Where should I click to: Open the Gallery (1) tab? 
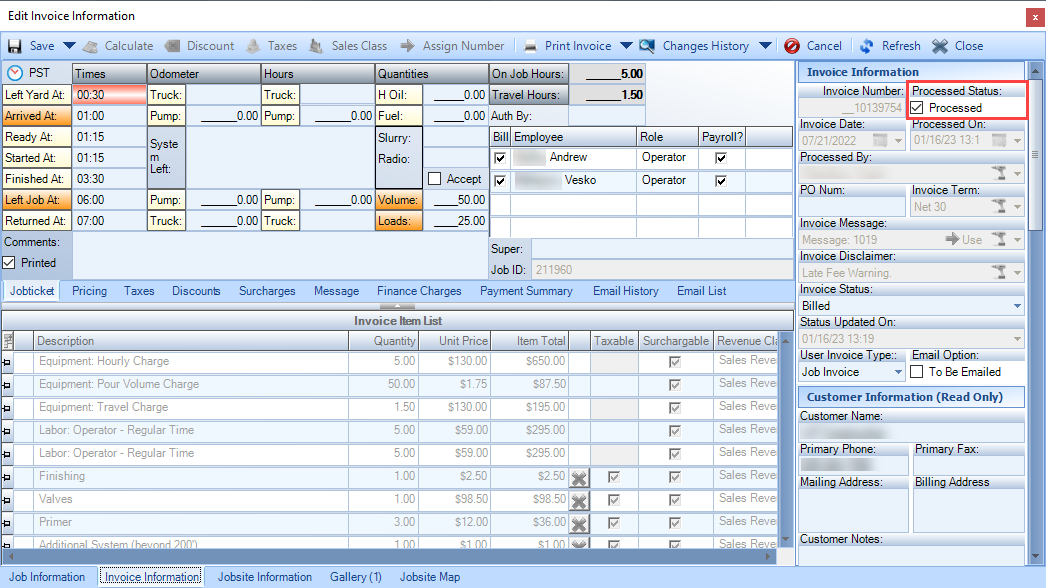[x=356, y=577]
